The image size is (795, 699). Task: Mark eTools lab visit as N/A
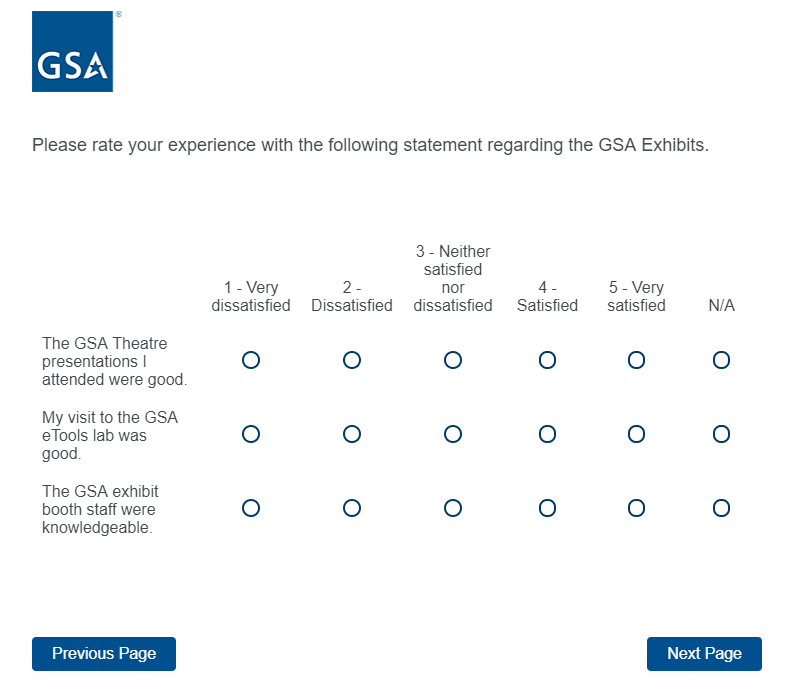pos(721,434)
